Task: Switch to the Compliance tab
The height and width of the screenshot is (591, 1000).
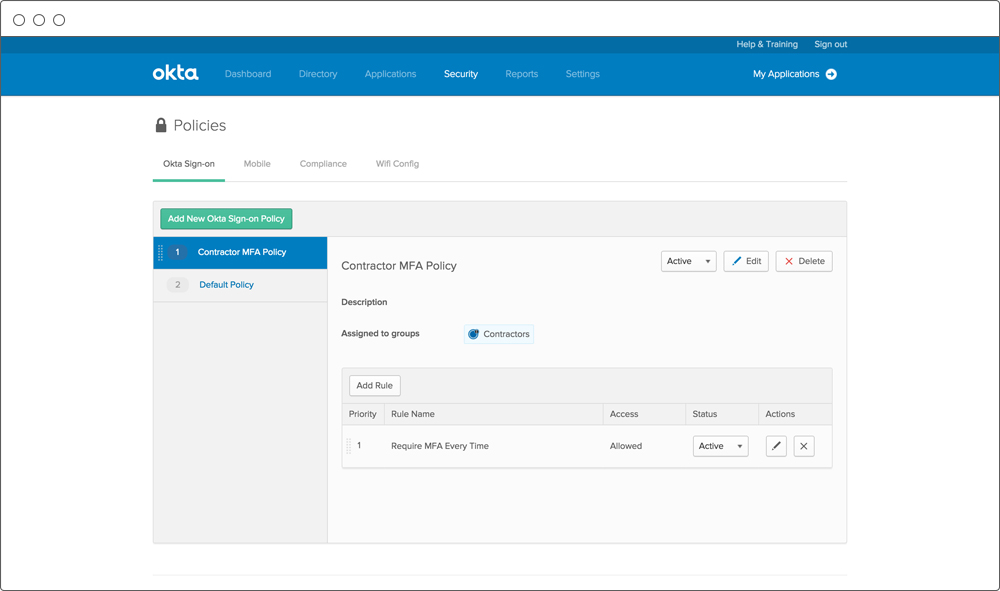Action: tap(323, 164)
